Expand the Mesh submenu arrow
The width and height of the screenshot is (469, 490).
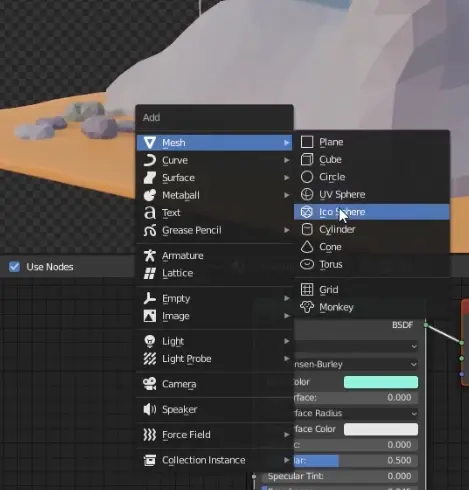pyautogui.click(x=287, y=143)
